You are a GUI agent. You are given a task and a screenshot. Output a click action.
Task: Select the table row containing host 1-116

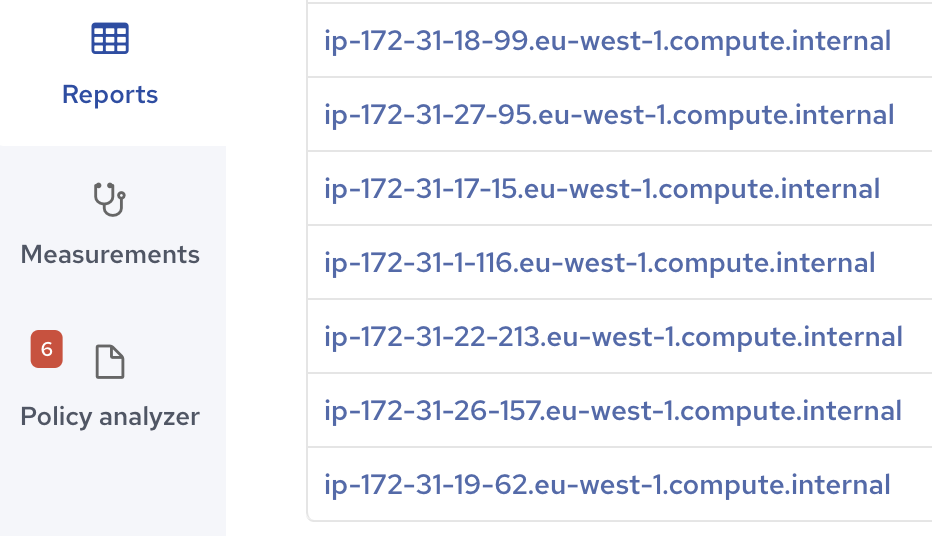(x=619, y=263)
